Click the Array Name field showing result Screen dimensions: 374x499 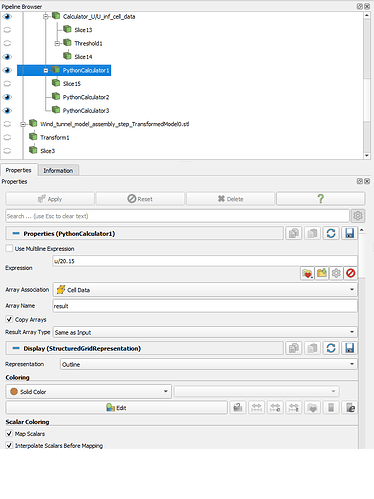[205, 306]
